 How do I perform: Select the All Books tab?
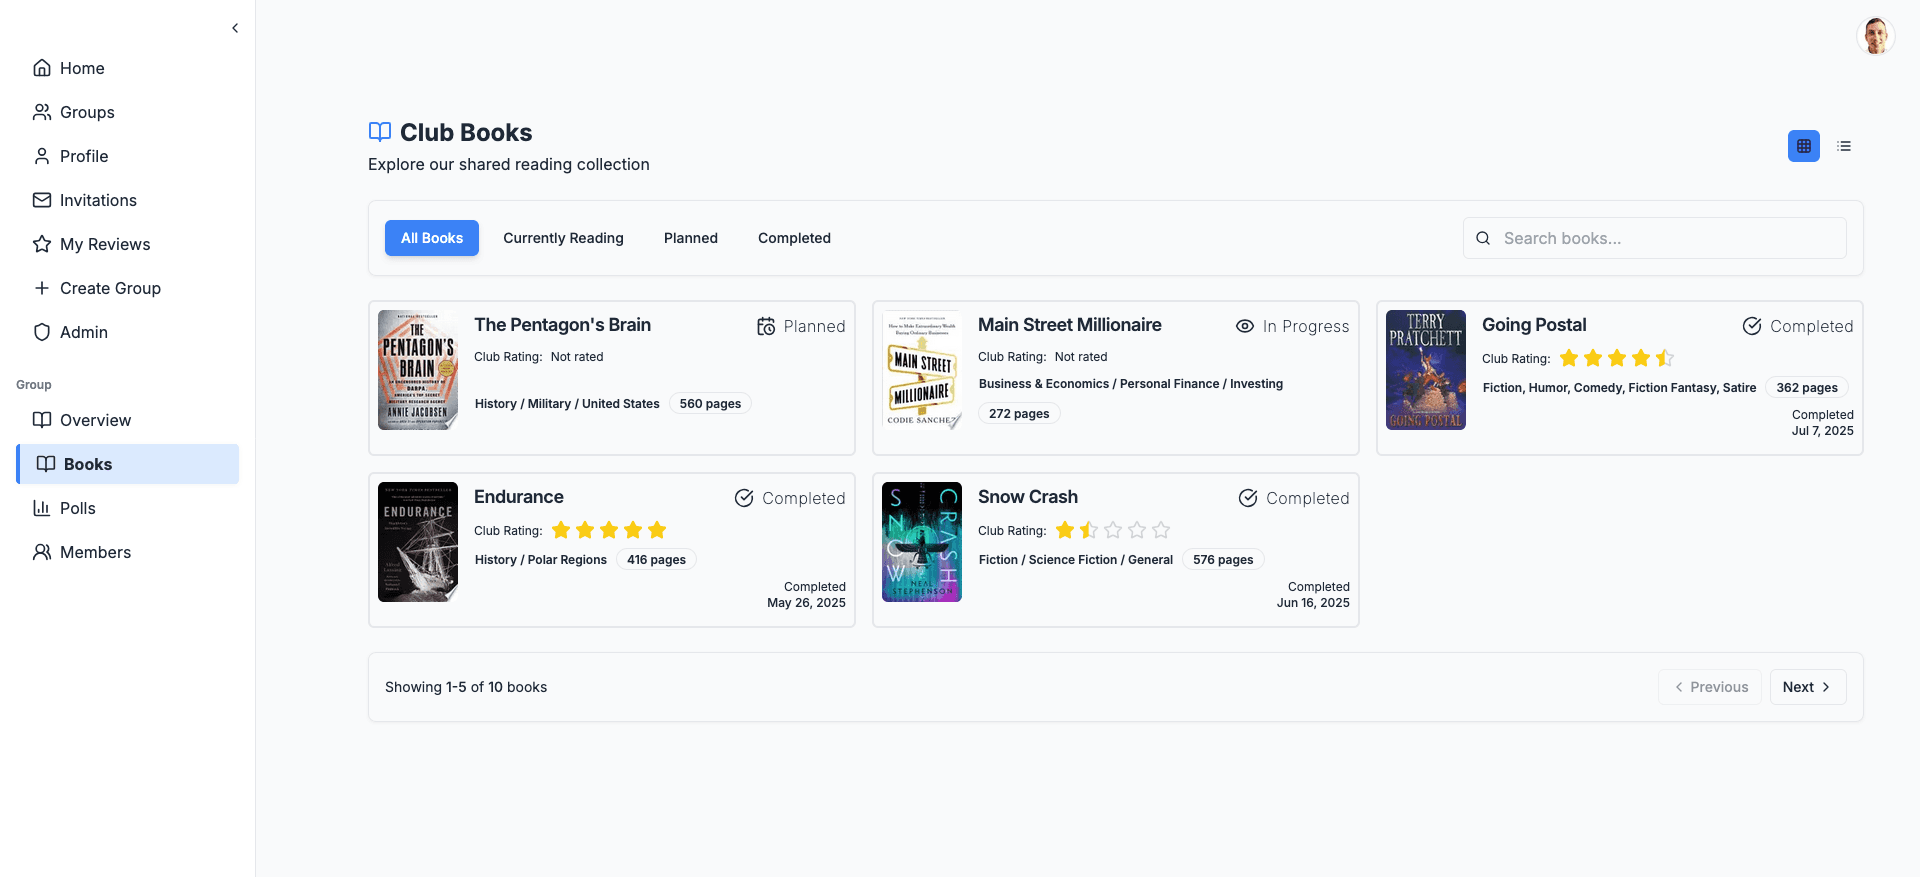coord(432,238)
